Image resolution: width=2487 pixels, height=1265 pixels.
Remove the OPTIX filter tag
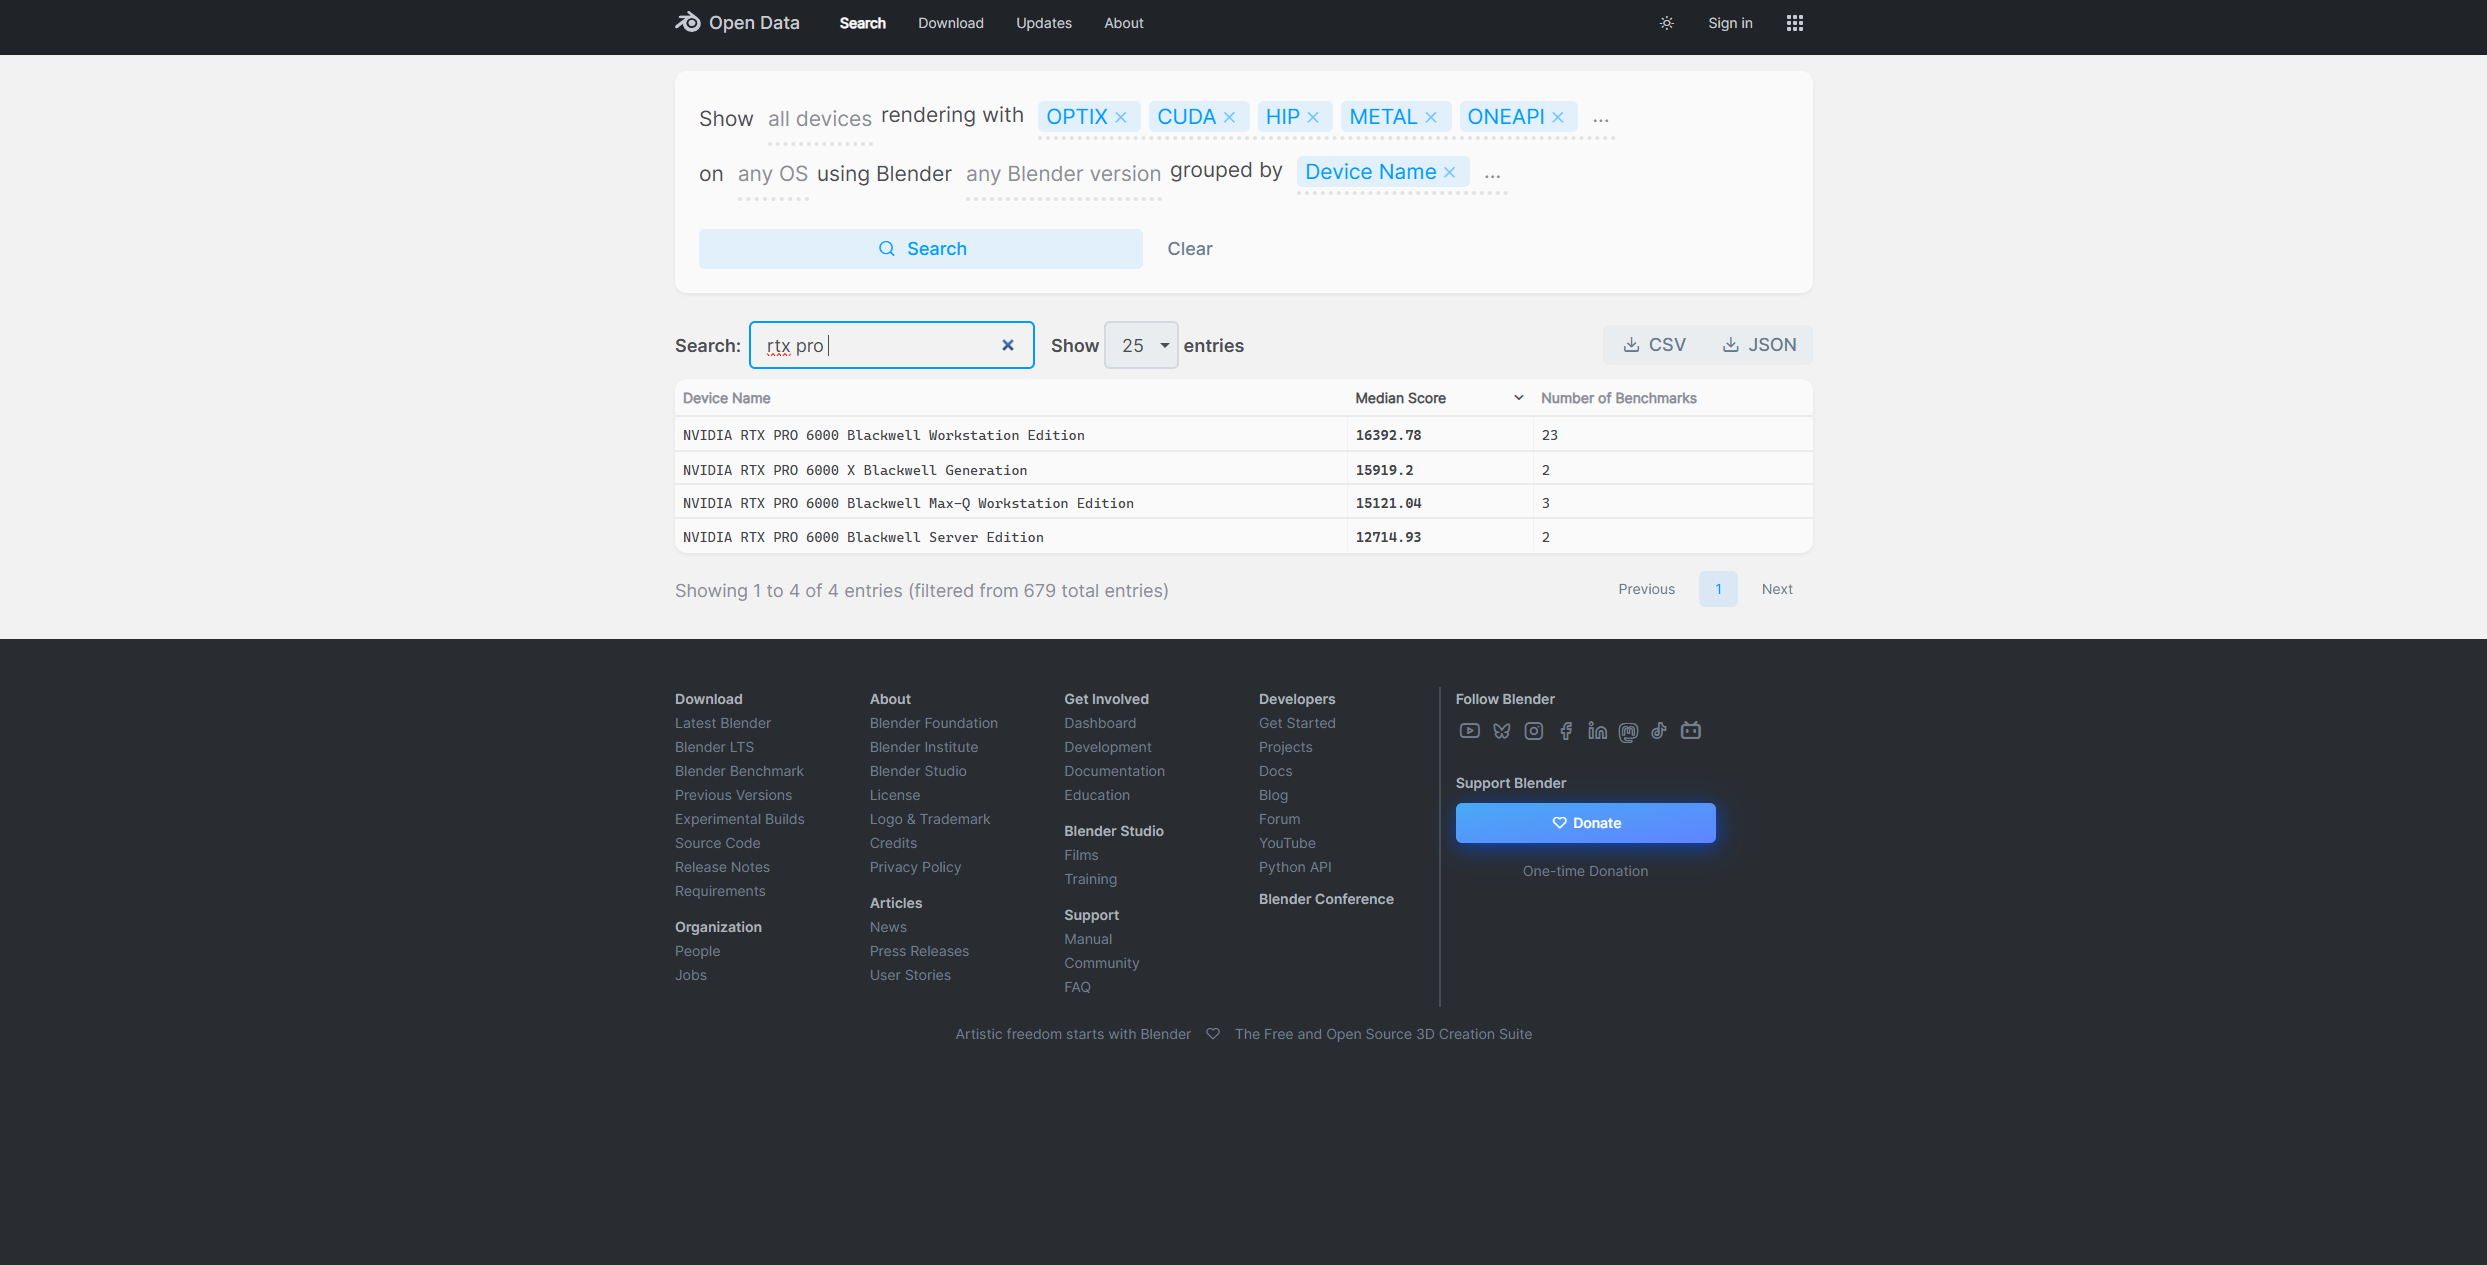tap(1121, 118)
